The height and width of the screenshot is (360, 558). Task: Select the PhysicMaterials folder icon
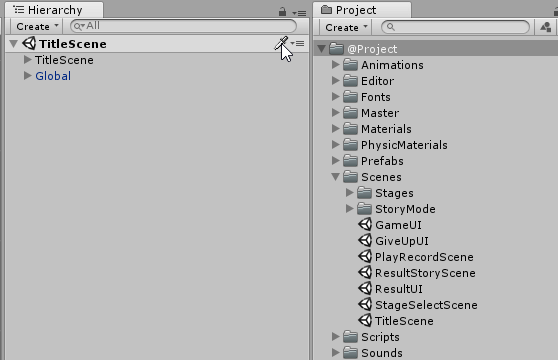[351, 145]
